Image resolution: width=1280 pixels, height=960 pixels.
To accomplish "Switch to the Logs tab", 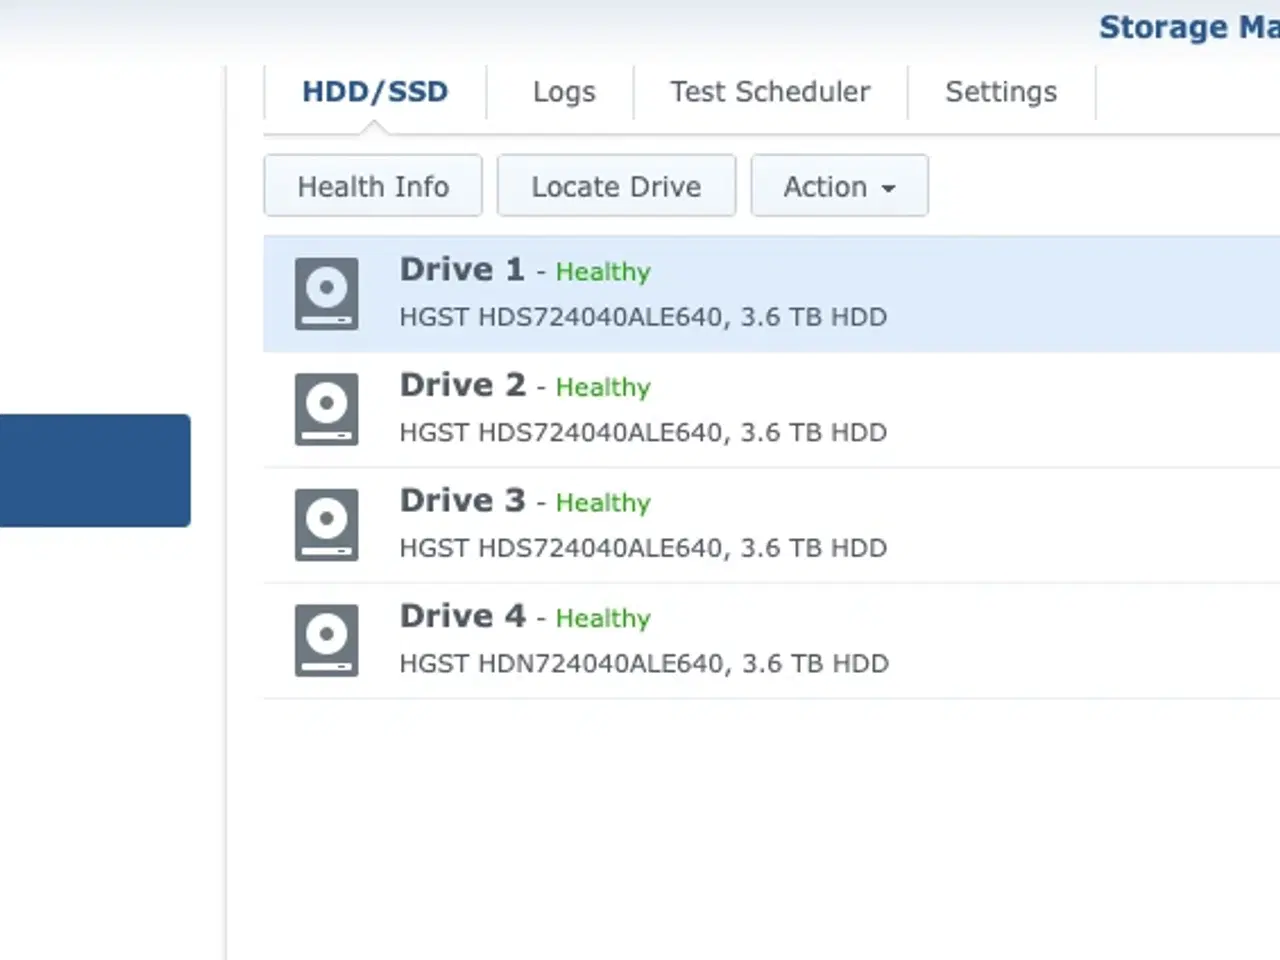I will (x=563, y=92).
